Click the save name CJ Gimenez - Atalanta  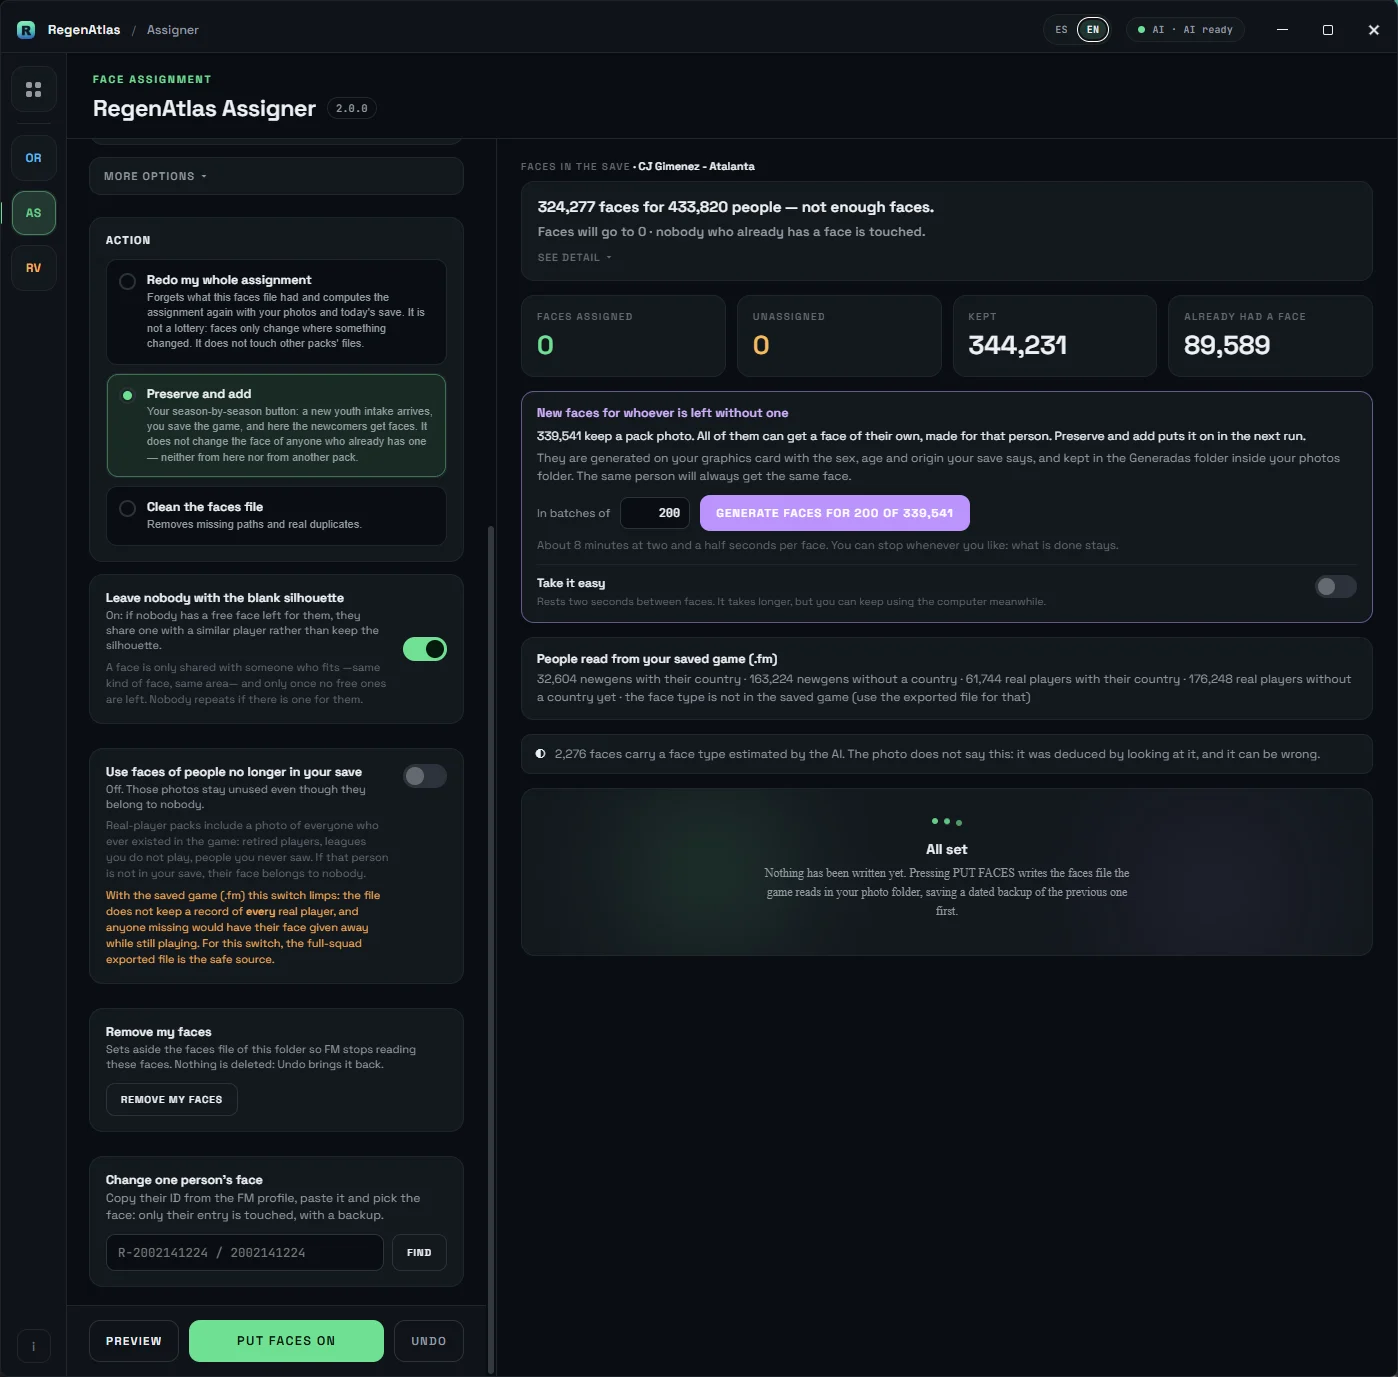coord(697,167)
